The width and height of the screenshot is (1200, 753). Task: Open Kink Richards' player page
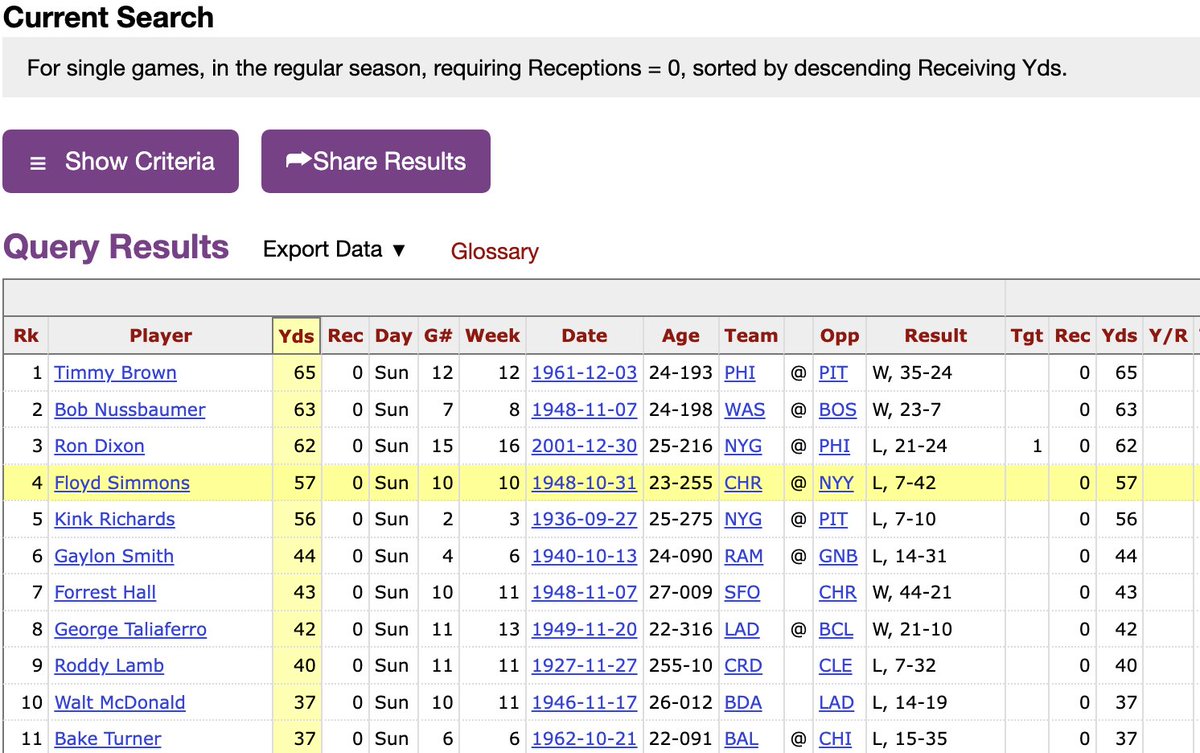pyautogui.click(x=114, y=519)
